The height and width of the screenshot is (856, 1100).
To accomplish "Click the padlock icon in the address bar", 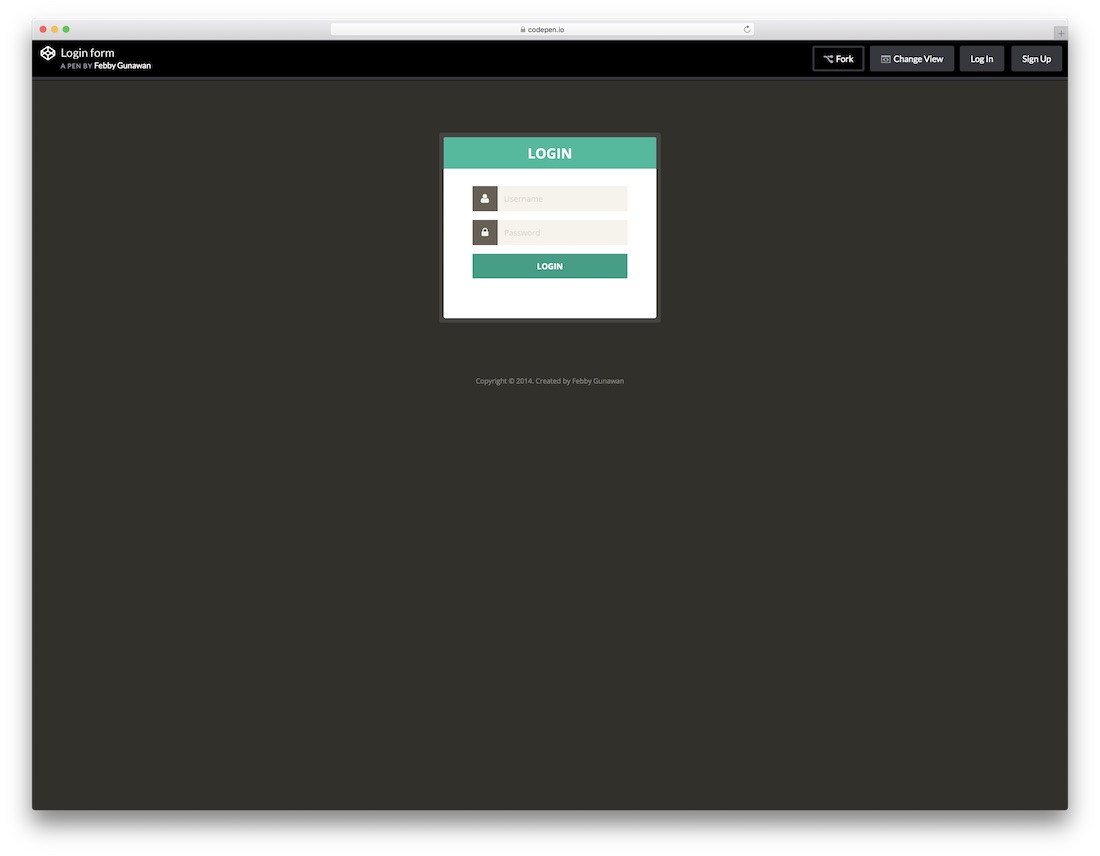I will point(523,29).
